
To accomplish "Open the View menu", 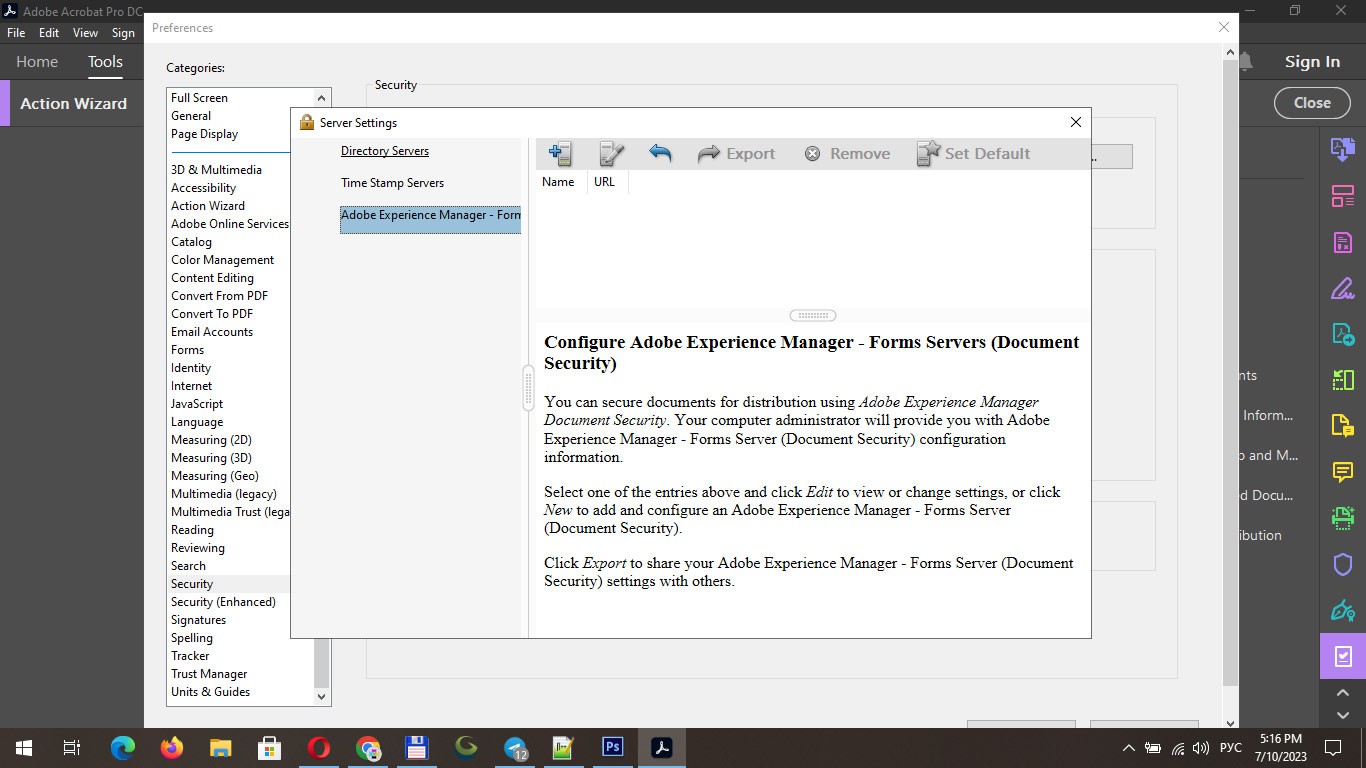I will pos(86,33).
